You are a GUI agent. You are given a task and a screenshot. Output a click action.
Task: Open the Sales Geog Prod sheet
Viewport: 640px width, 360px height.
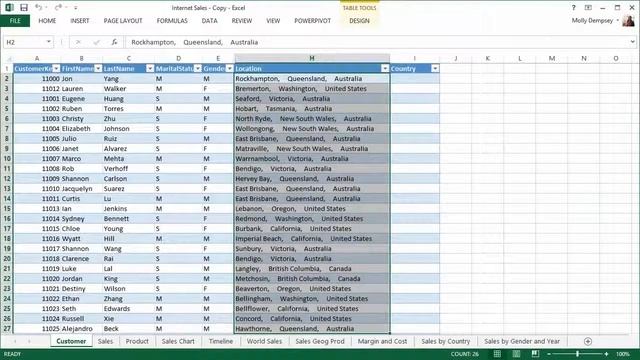click(320, 341)
